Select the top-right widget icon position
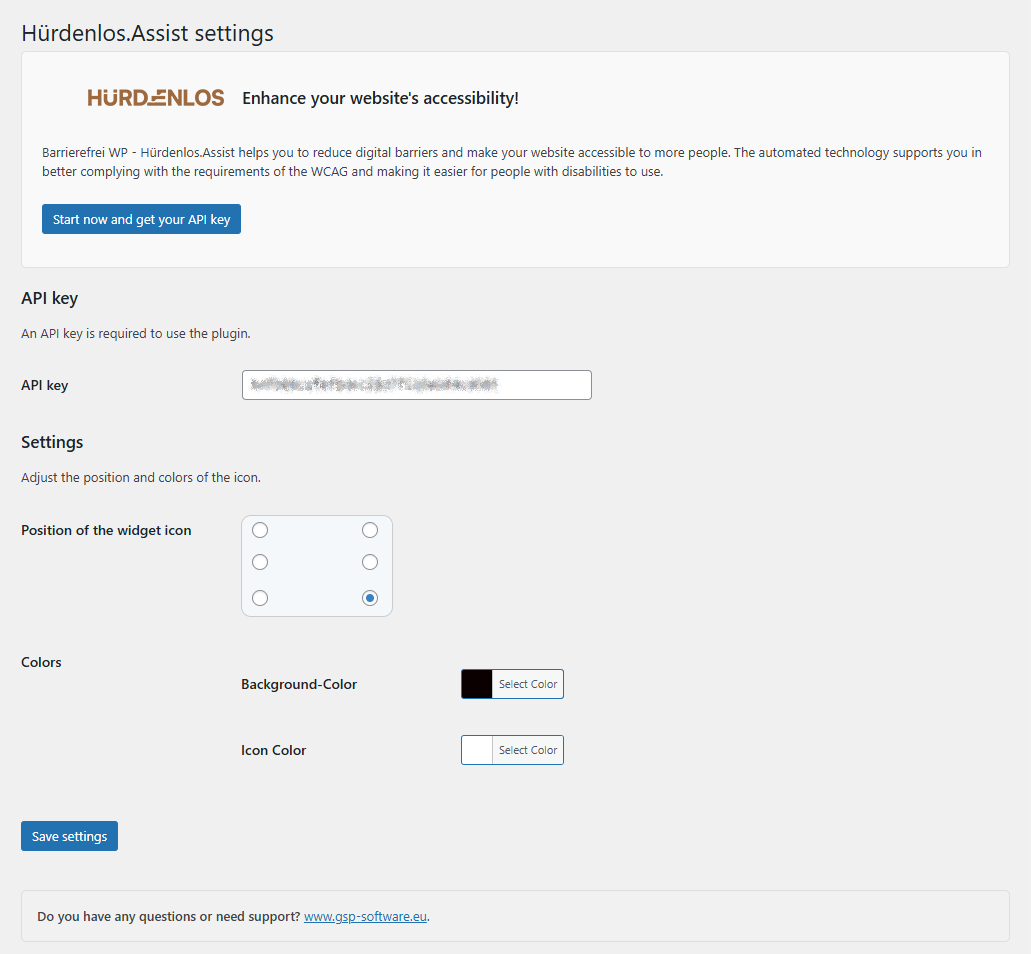Viewport: 1031px width, 954px height. 369,530
